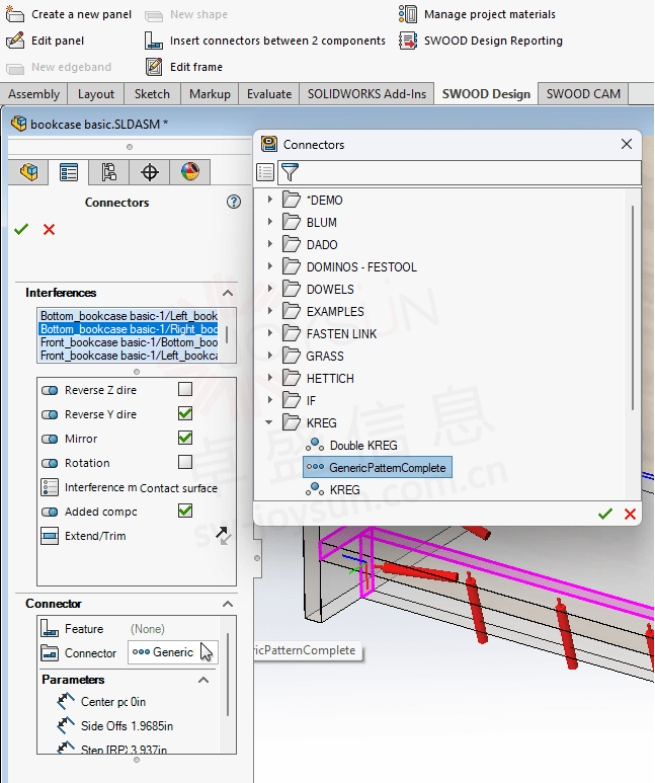This screenshot has width=655, height=783.
Task: Select the Double KREG connector
Action: click(352, 445)
